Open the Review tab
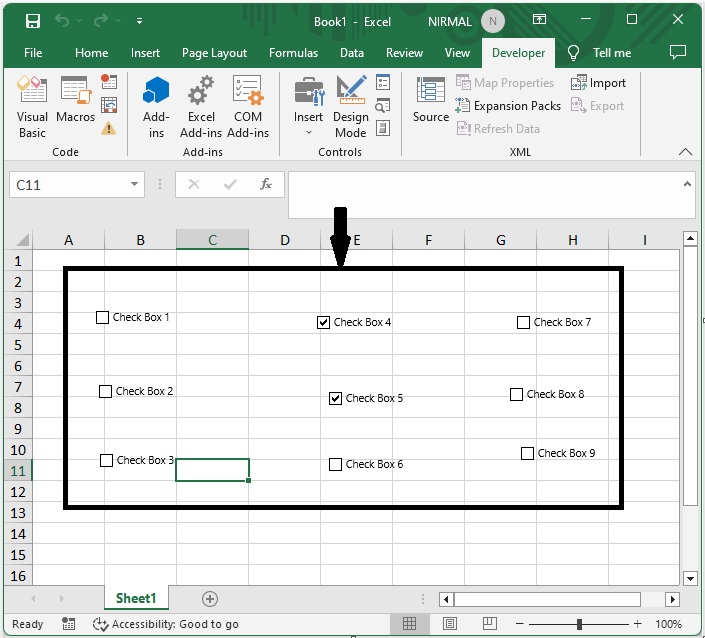The height and width of the screenshot is (638, 705). point(404,53)
